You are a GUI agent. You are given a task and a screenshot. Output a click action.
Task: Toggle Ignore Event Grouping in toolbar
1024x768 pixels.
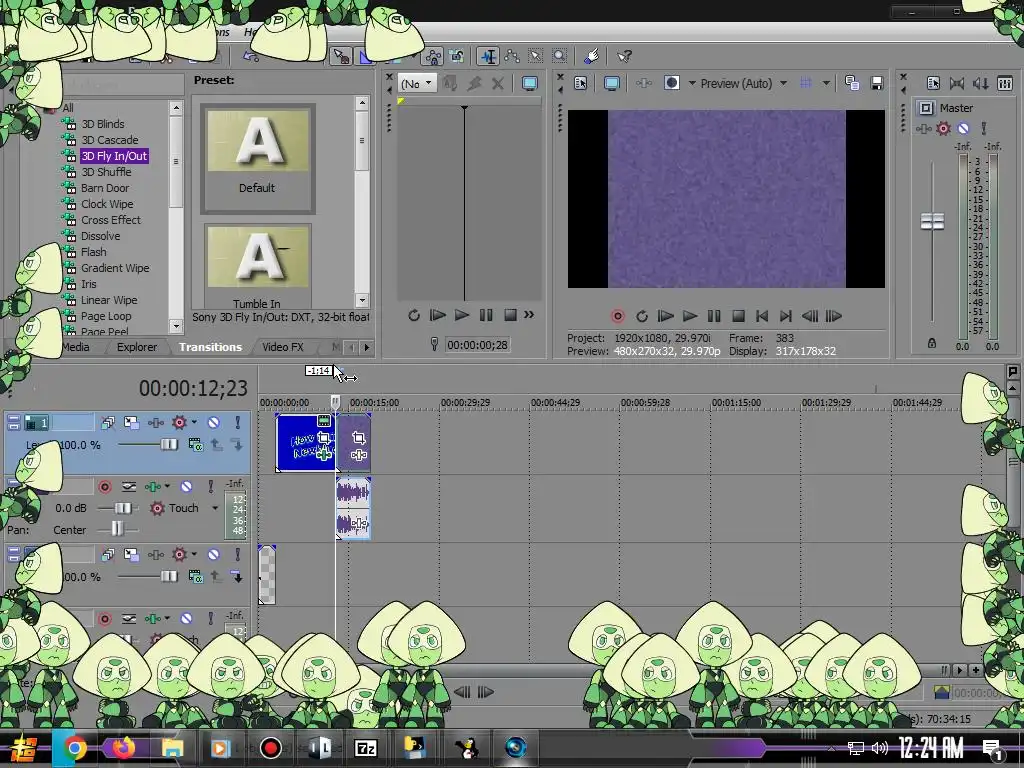[x=456, y=57]
